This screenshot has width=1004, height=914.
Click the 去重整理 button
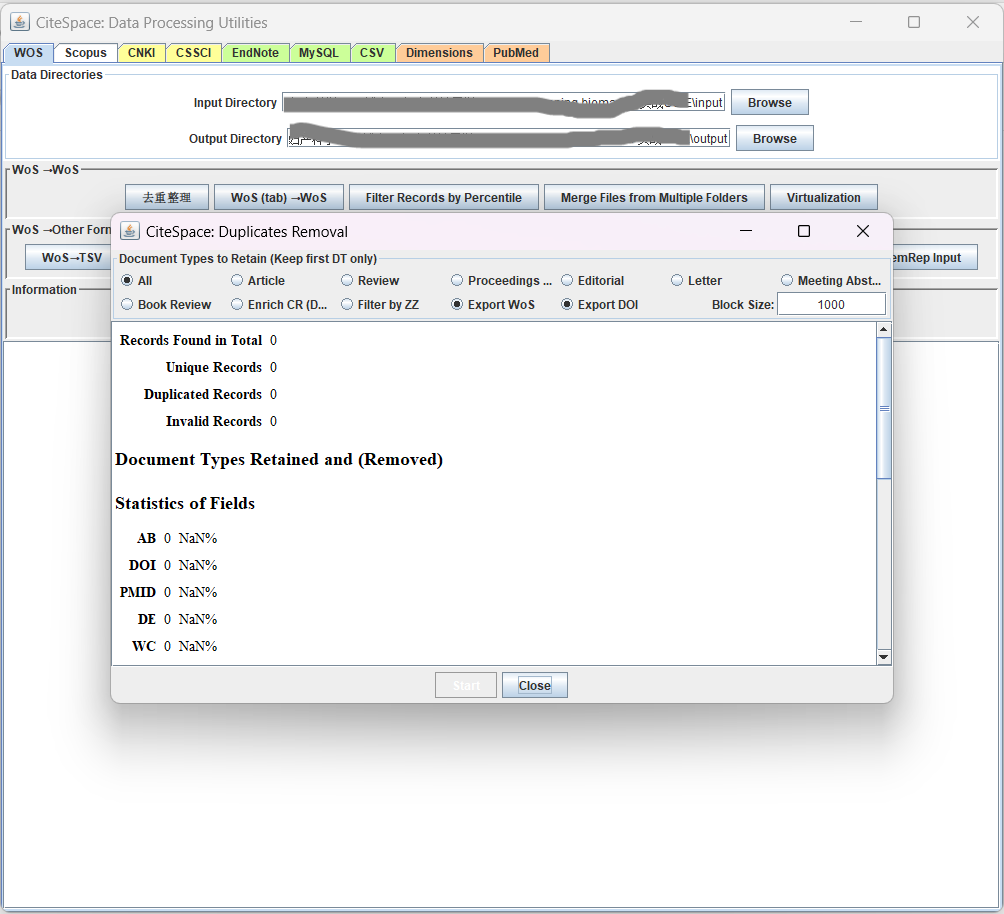(x=167, y=197)
